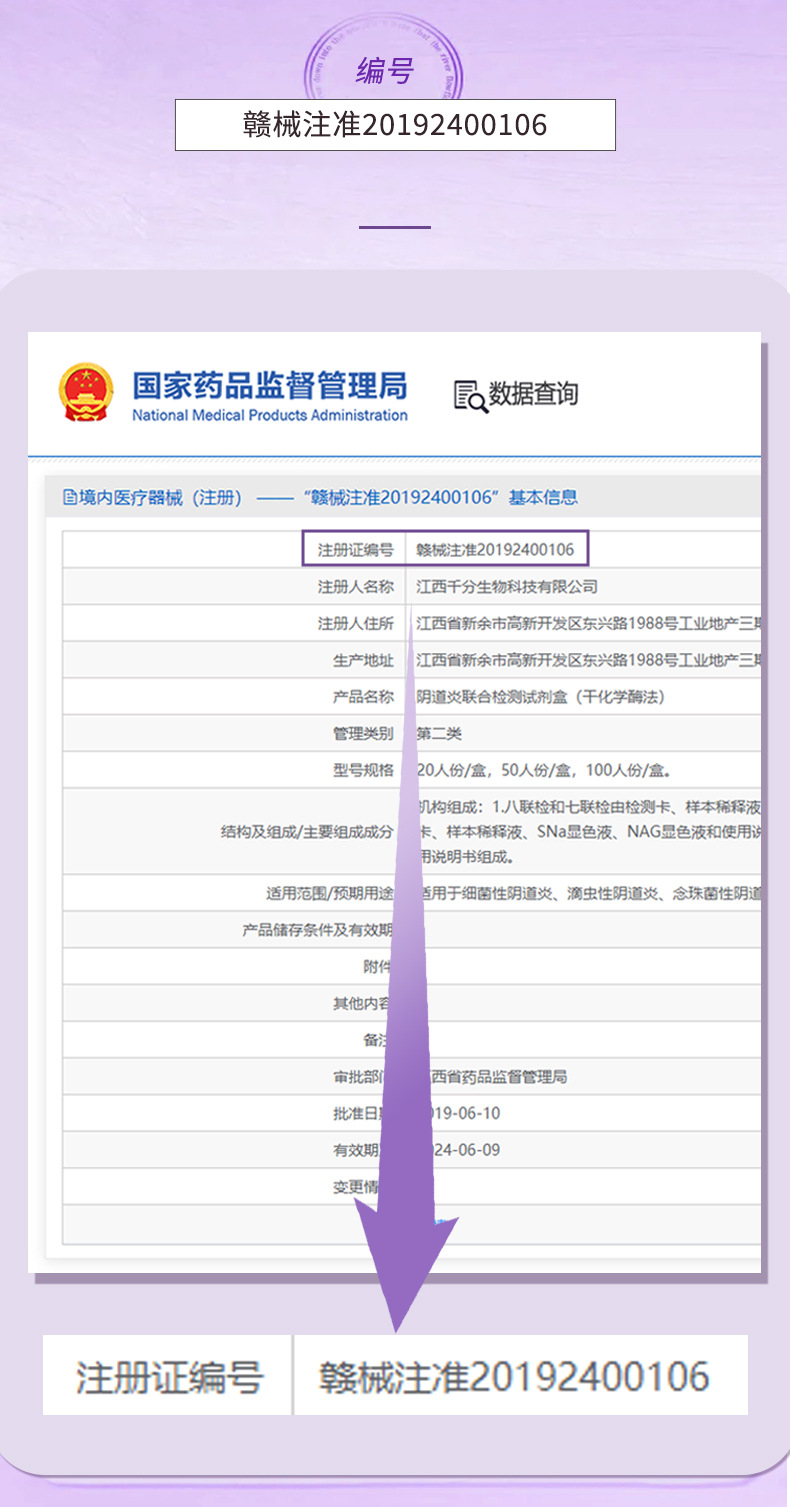Click the 第二类 value
790x1507 pixels.
439,734
